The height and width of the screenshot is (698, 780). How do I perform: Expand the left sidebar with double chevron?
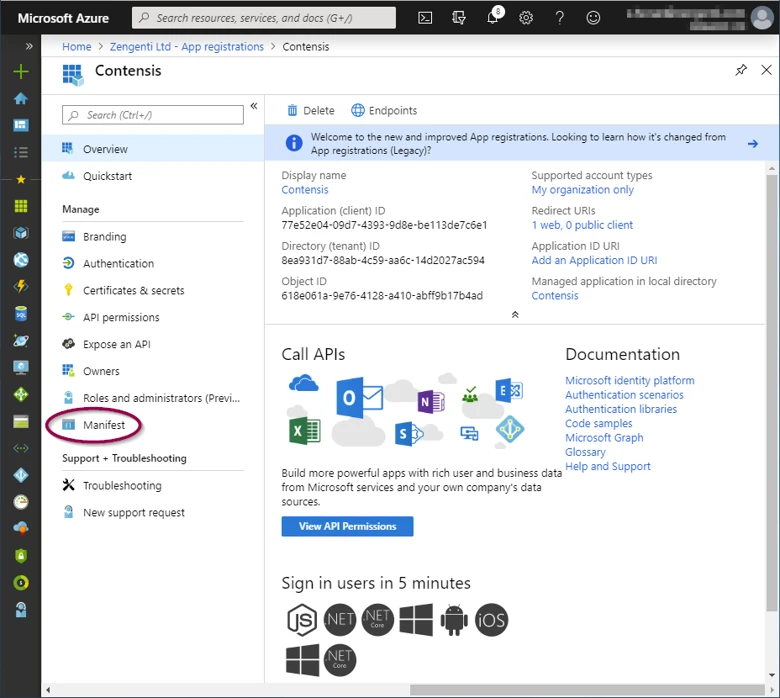point(29,46)
